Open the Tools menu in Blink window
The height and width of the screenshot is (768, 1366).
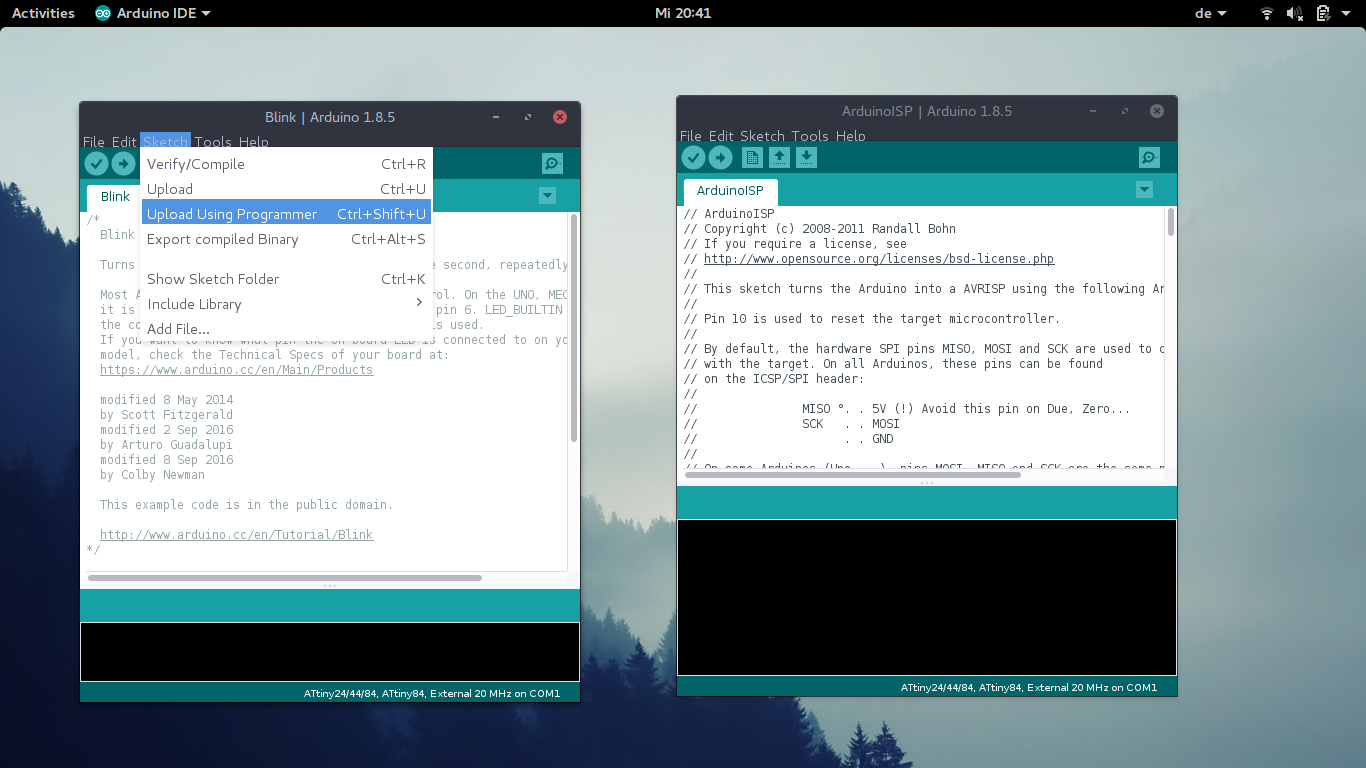[x=213, y=142]
